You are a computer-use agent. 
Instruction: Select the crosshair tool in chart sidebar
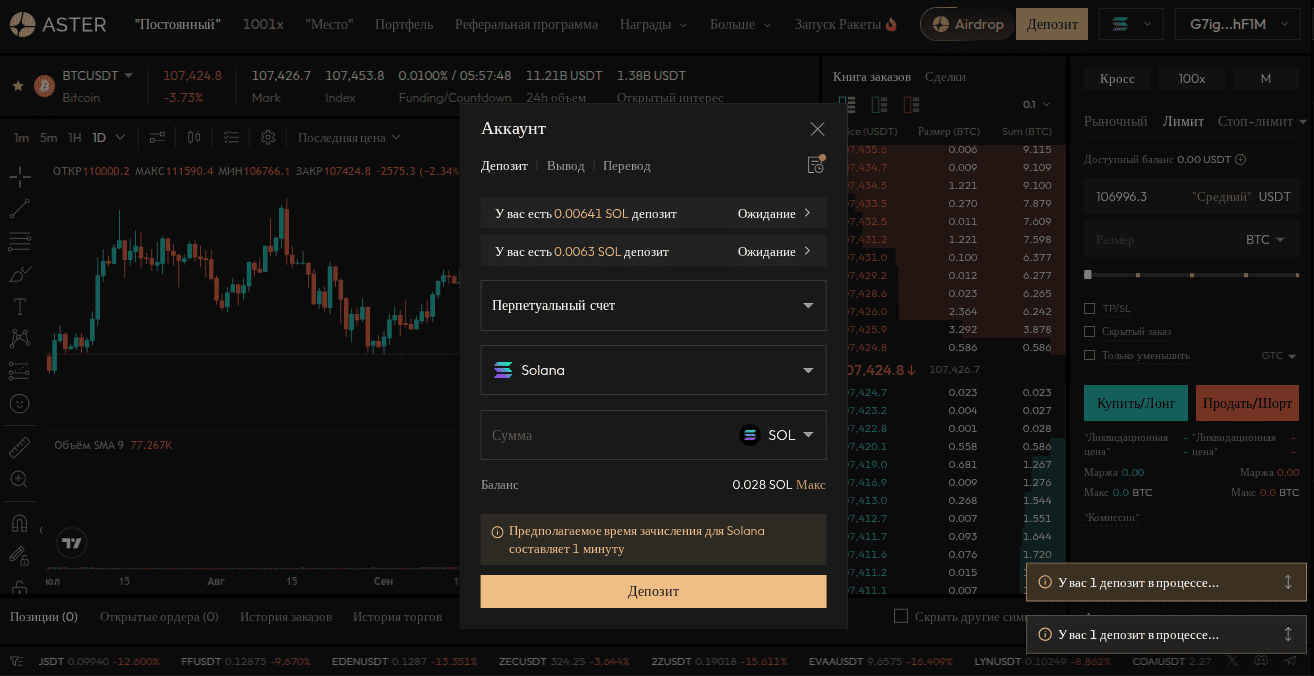(x=19, y=177)
